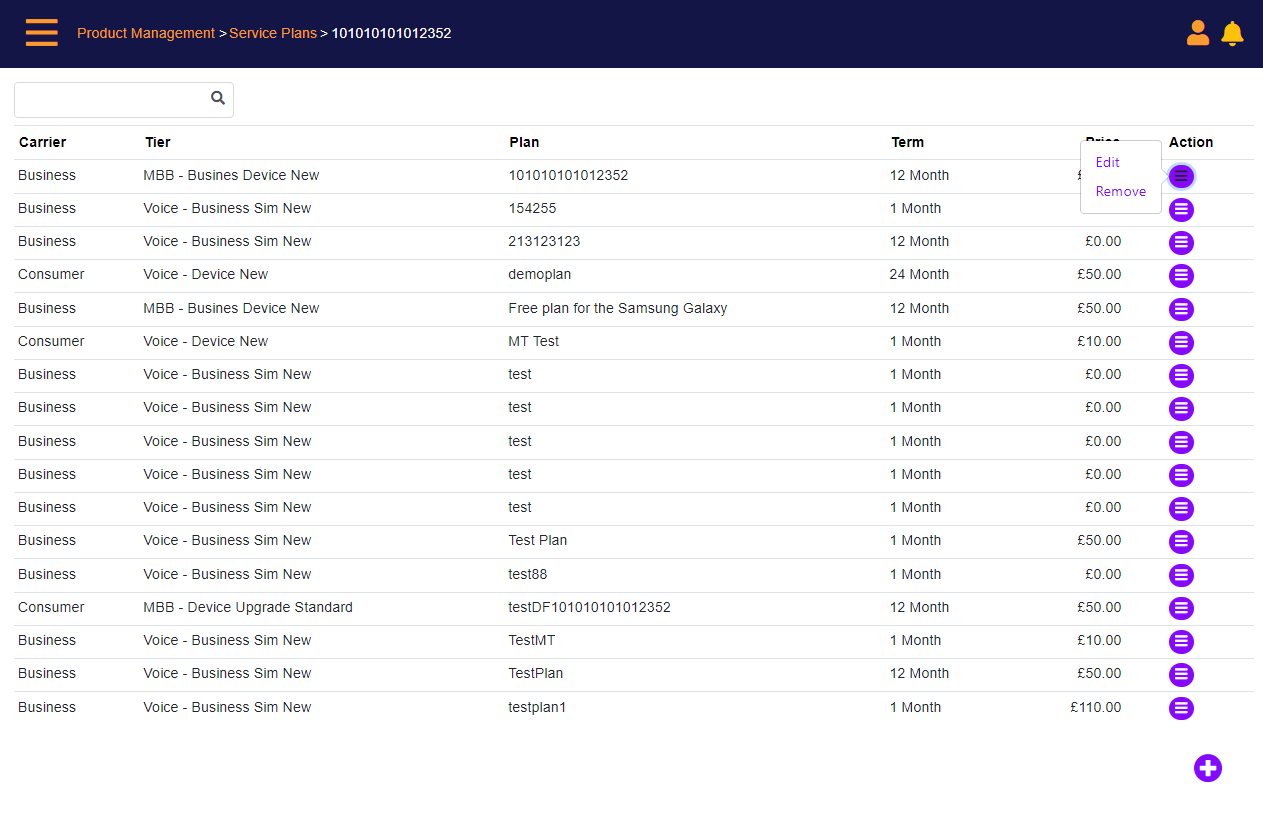Viewport: 1263px width, 821px height.
Task: Click the '£10.00' price in the TestMT row
Action: 1099,640
